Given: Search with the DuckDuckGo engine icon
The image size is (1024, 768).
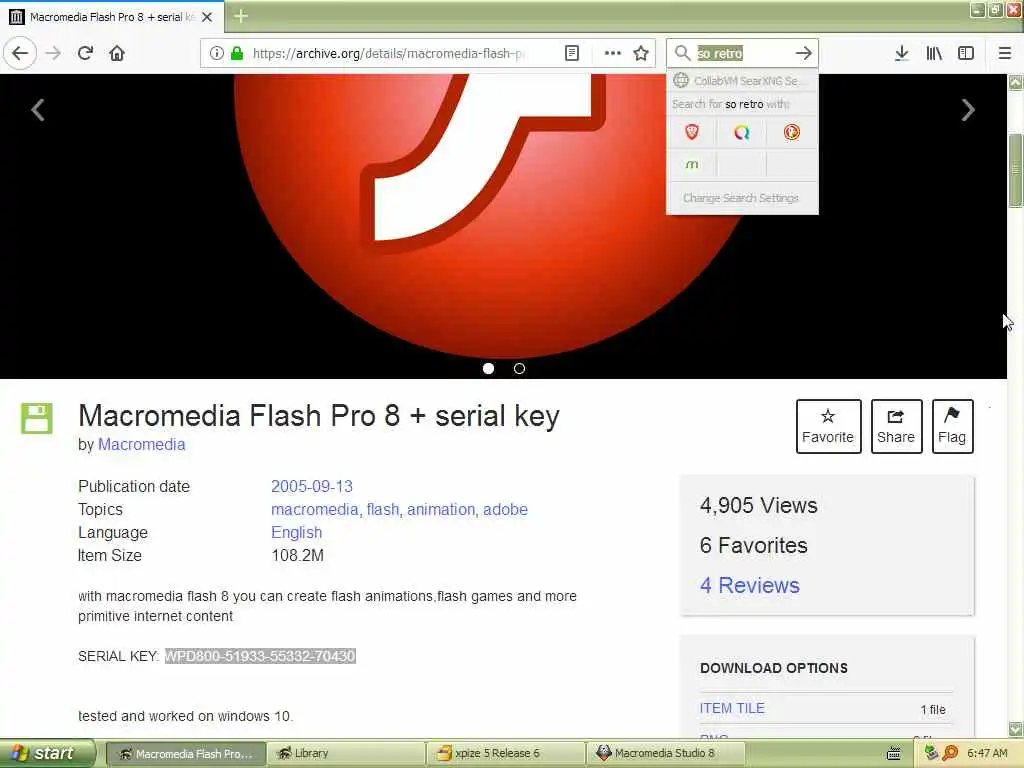Looking at the screenshot, I should (792, 133).
